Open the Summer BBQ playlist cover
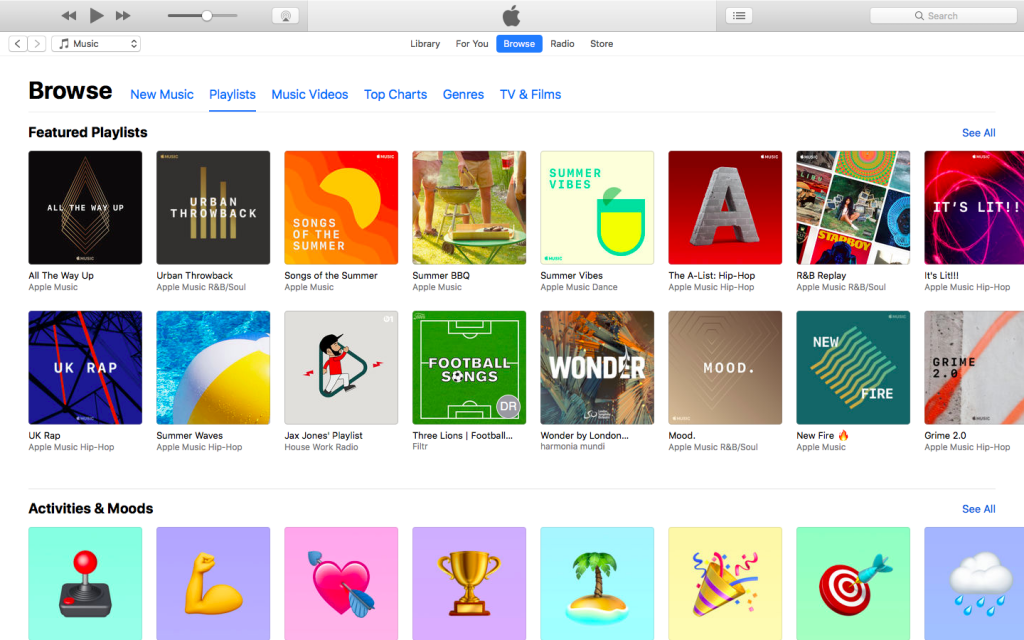 click(x=469, y=208)
